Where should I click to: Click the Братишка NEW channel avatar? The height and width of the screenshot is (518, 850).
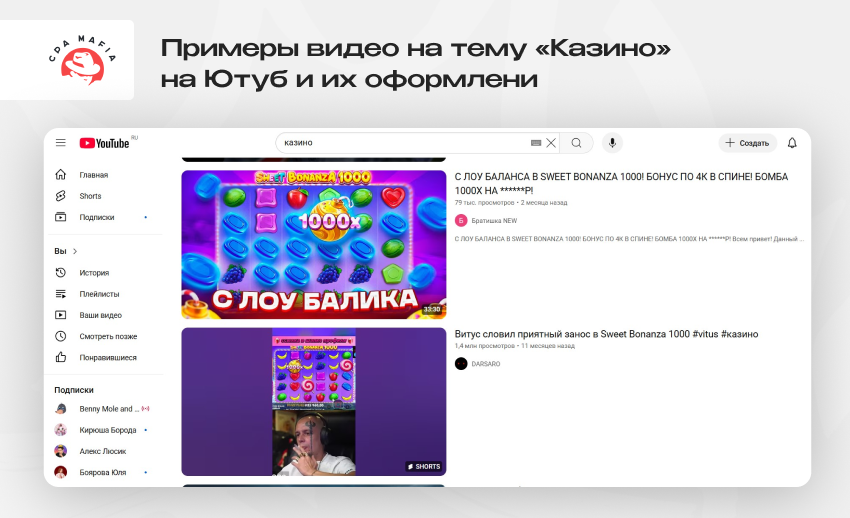click(x=461, y=221)
